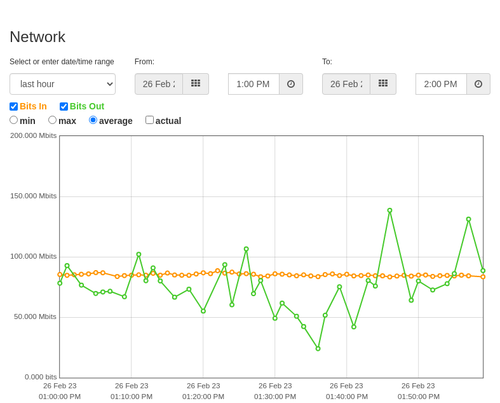Select the average radio button
This screenshot has height=403, width=500.
(93, 120)
